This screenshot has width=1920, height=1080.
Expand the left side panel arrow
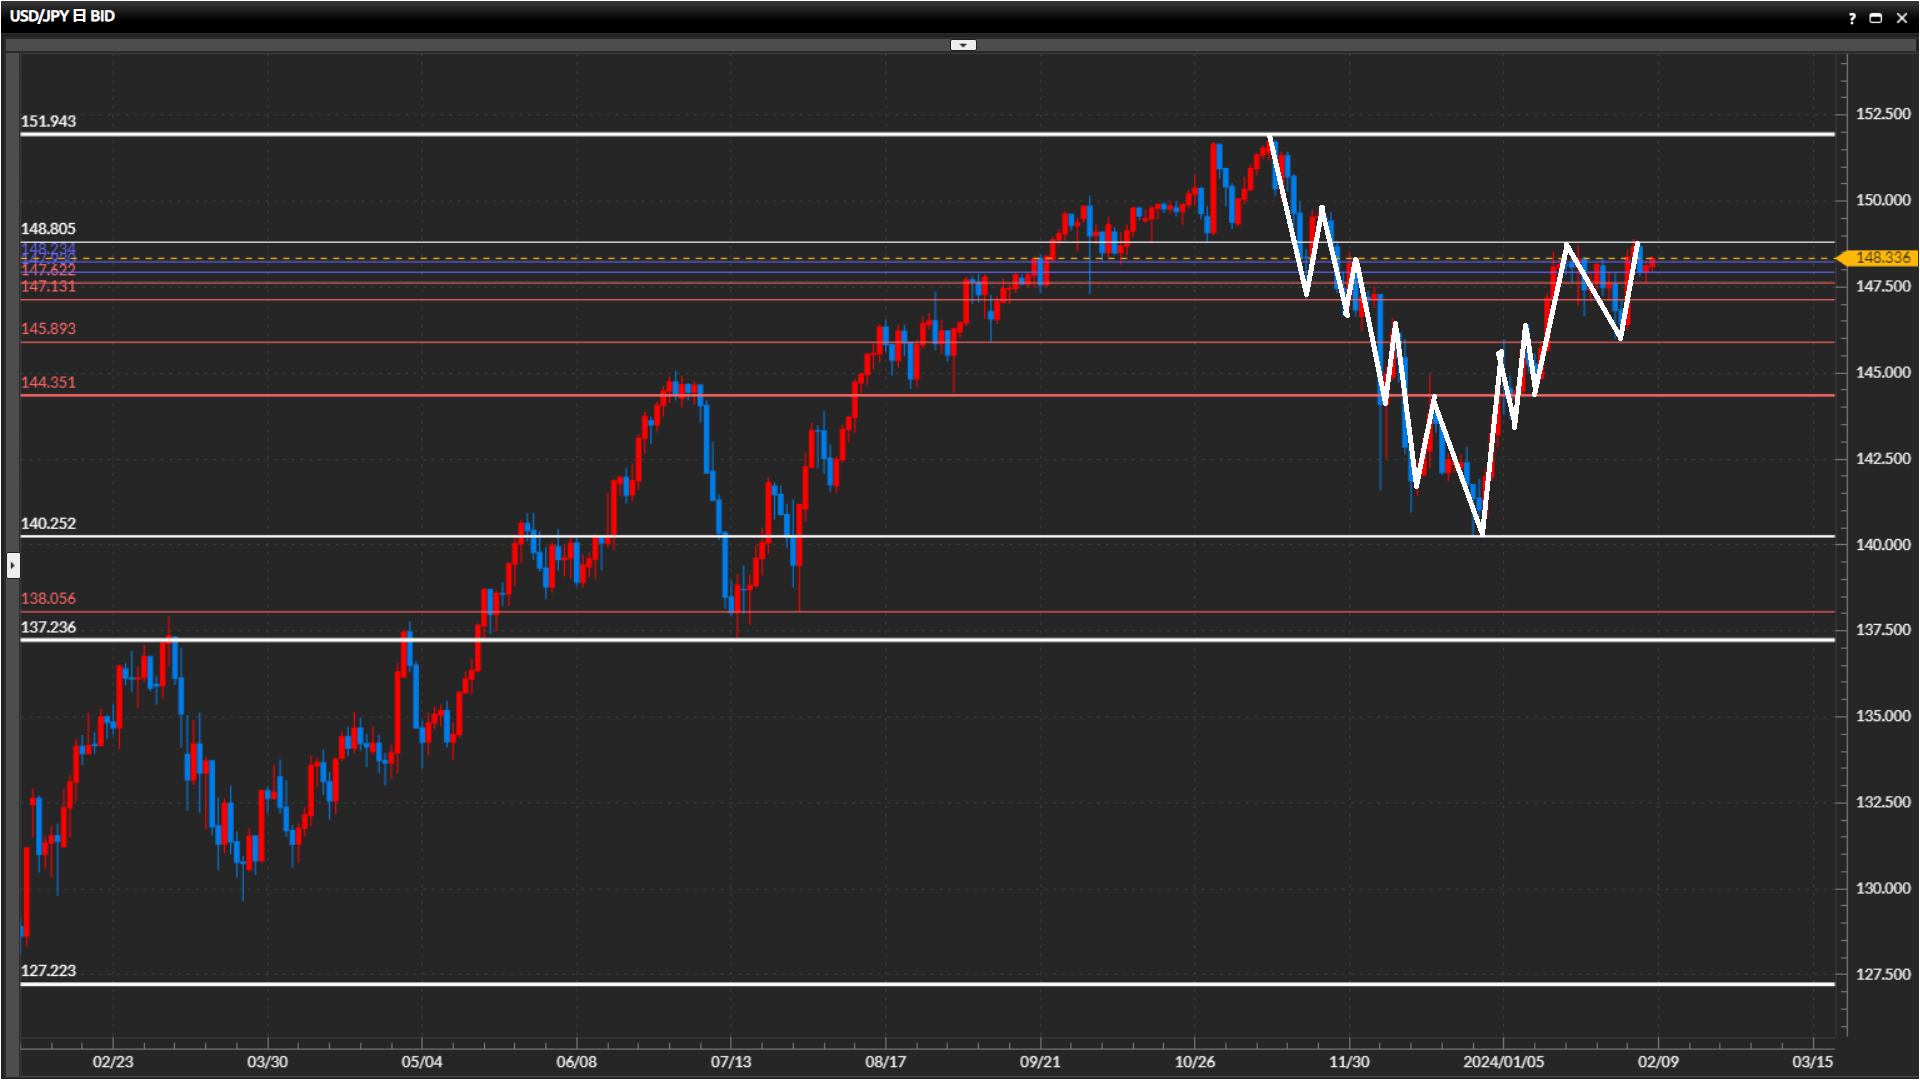(12, 565)
